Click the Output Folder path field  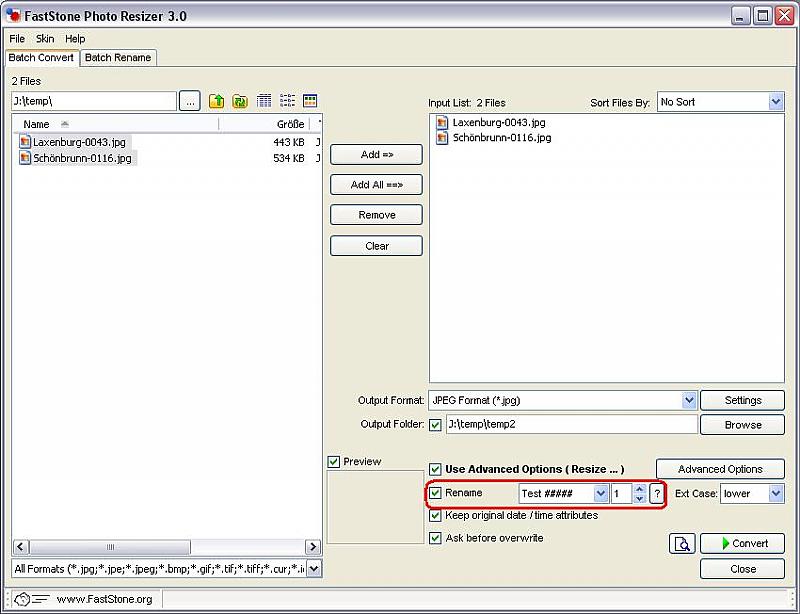pyautogui.click(x=570, y=425)
